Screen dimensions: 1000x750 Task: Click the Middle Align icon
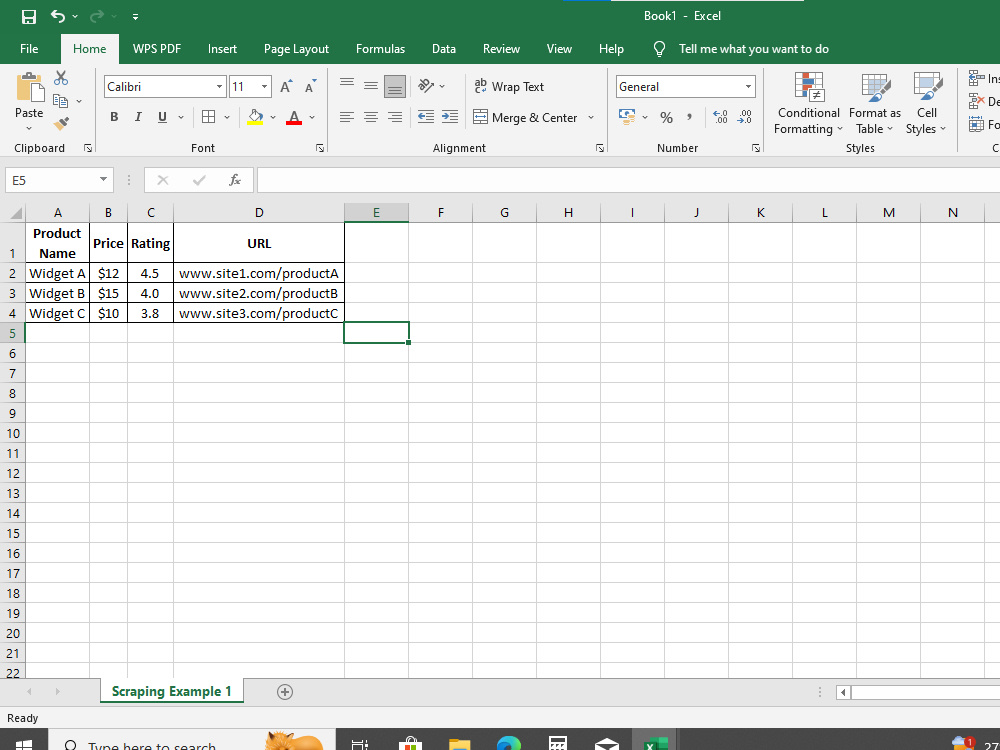(371, 86)
